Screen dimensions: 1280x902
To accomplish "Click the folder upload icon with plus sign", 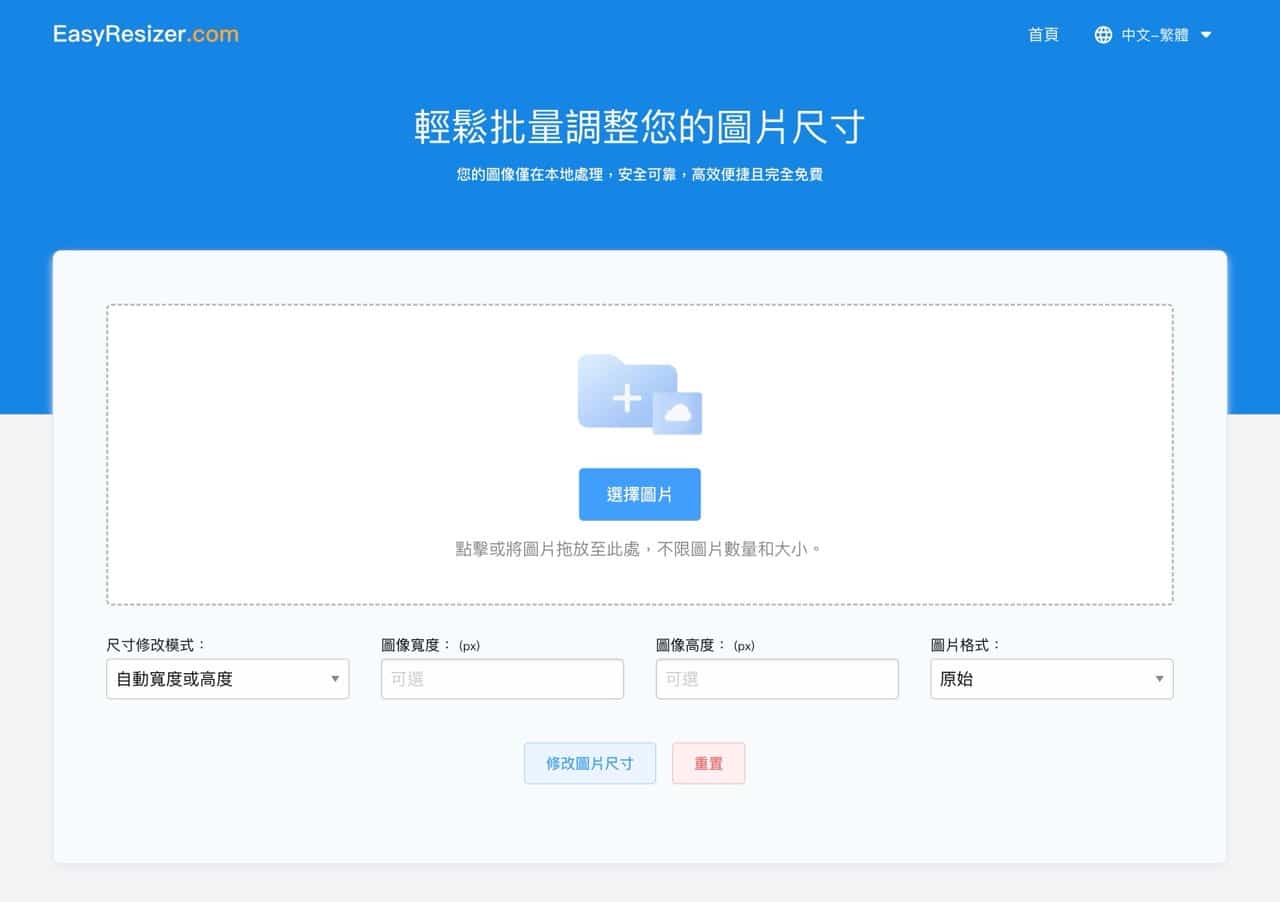I will pos(627,392).
